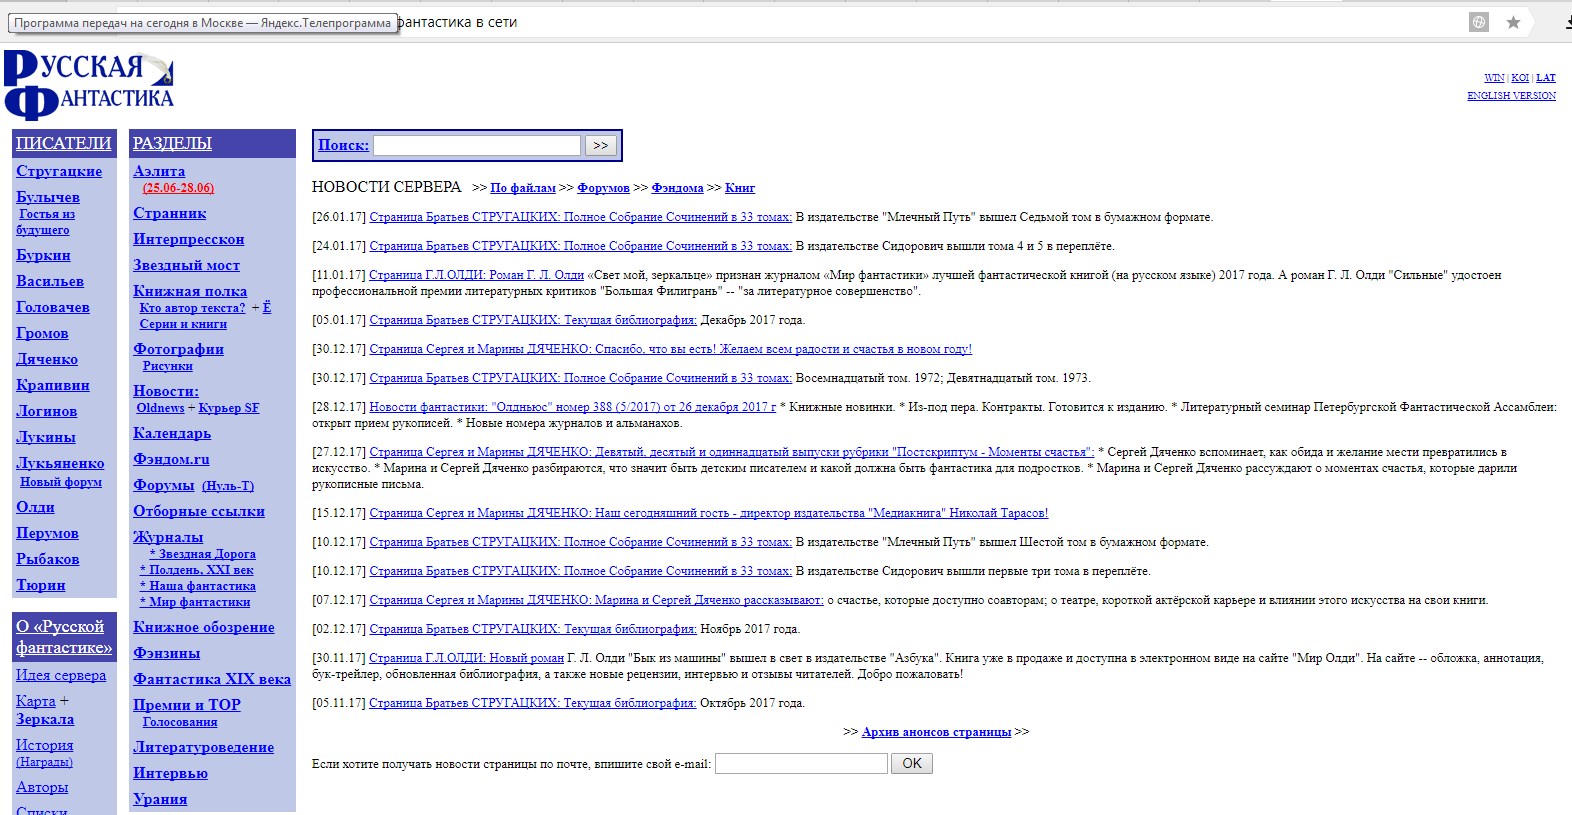Viewport: 1572px width, 815px height.
Task: Open the Громов author page
Action: (42, 333)
